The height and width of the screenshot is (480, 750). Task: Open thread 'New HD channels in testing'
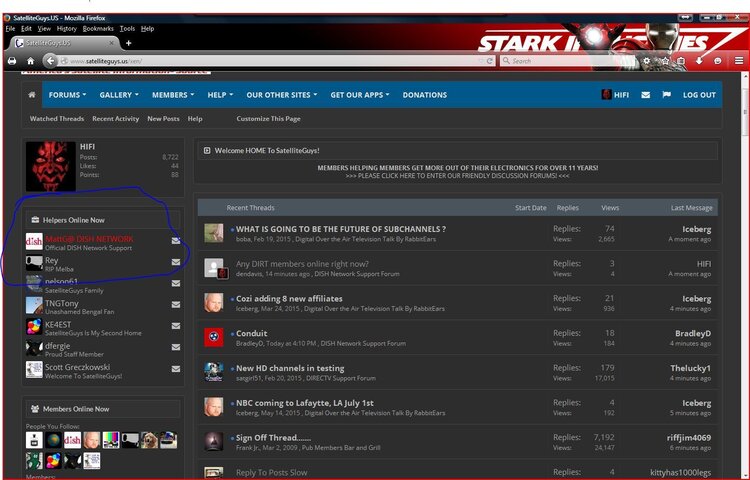pos(290,368)
